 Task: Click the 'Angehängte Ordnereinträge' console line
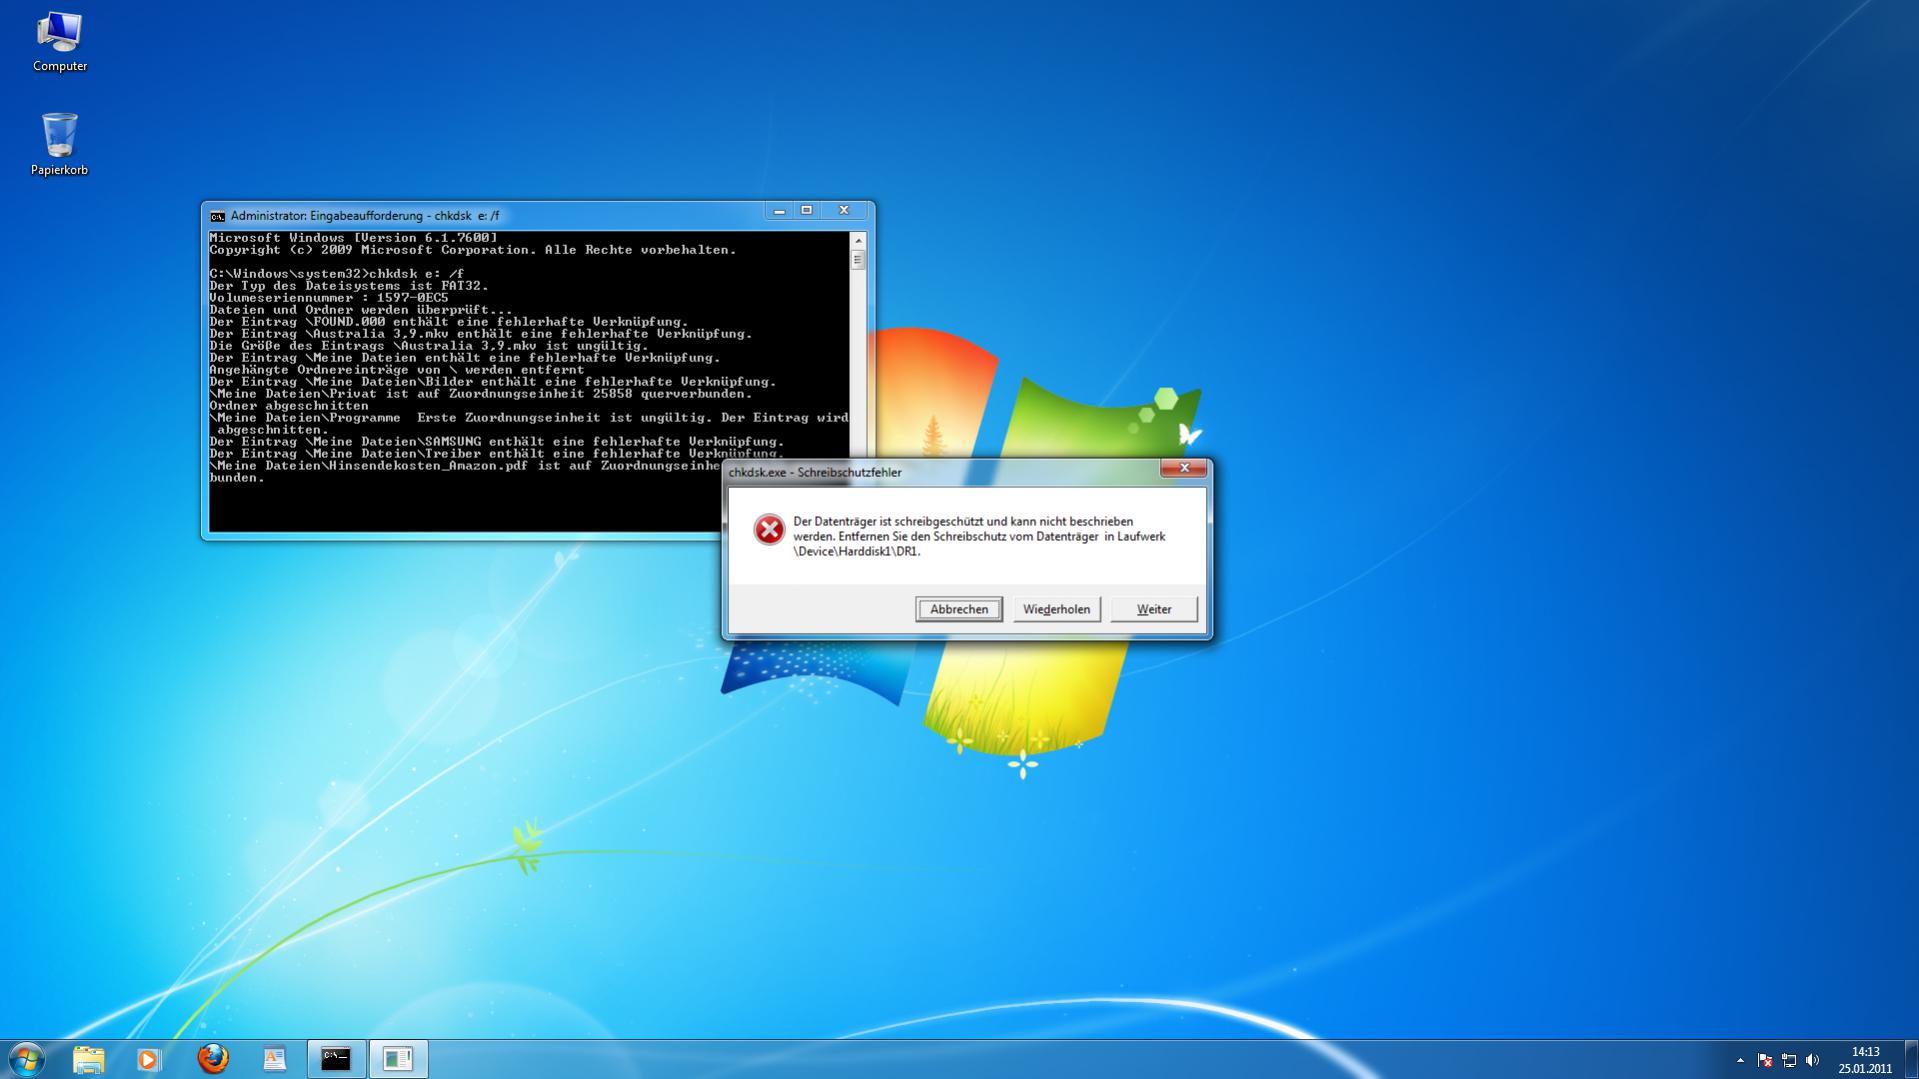coord(397,370)
